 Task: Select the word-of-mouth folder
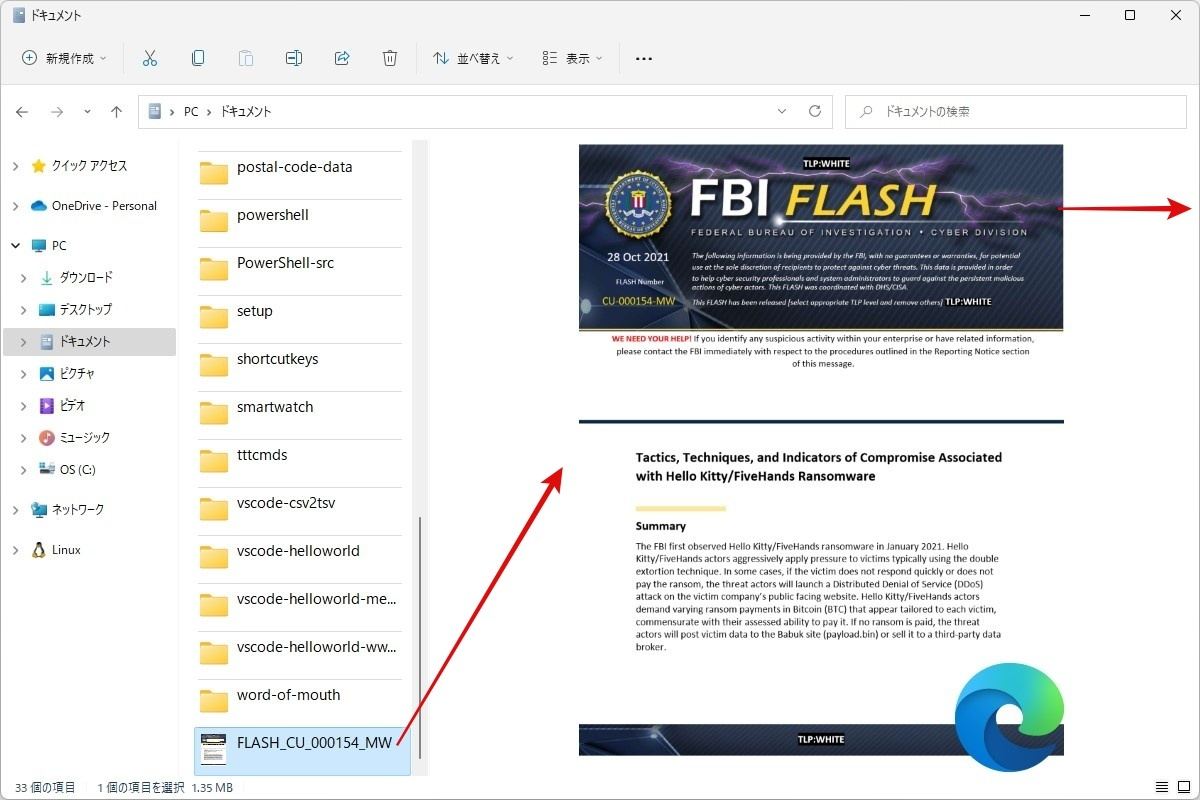click(x=299, y=700)
